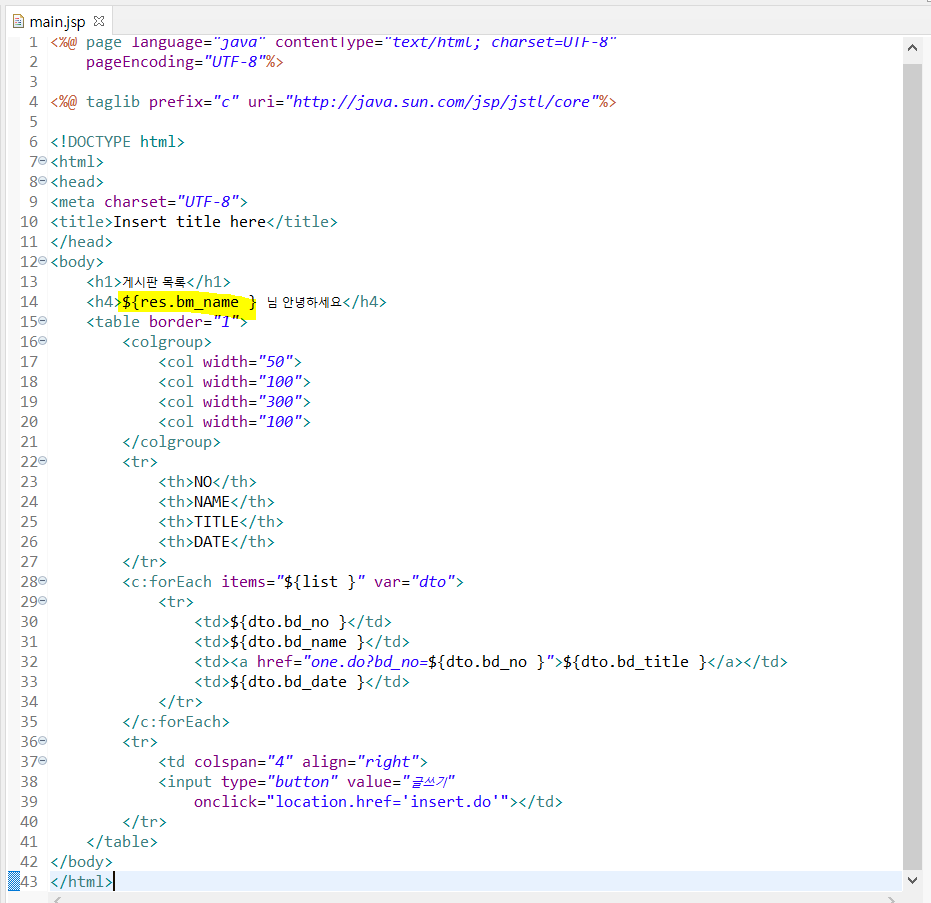Click the align="right" attribute
This screenshot has height=903, width=931.
(x=360, y=762)
